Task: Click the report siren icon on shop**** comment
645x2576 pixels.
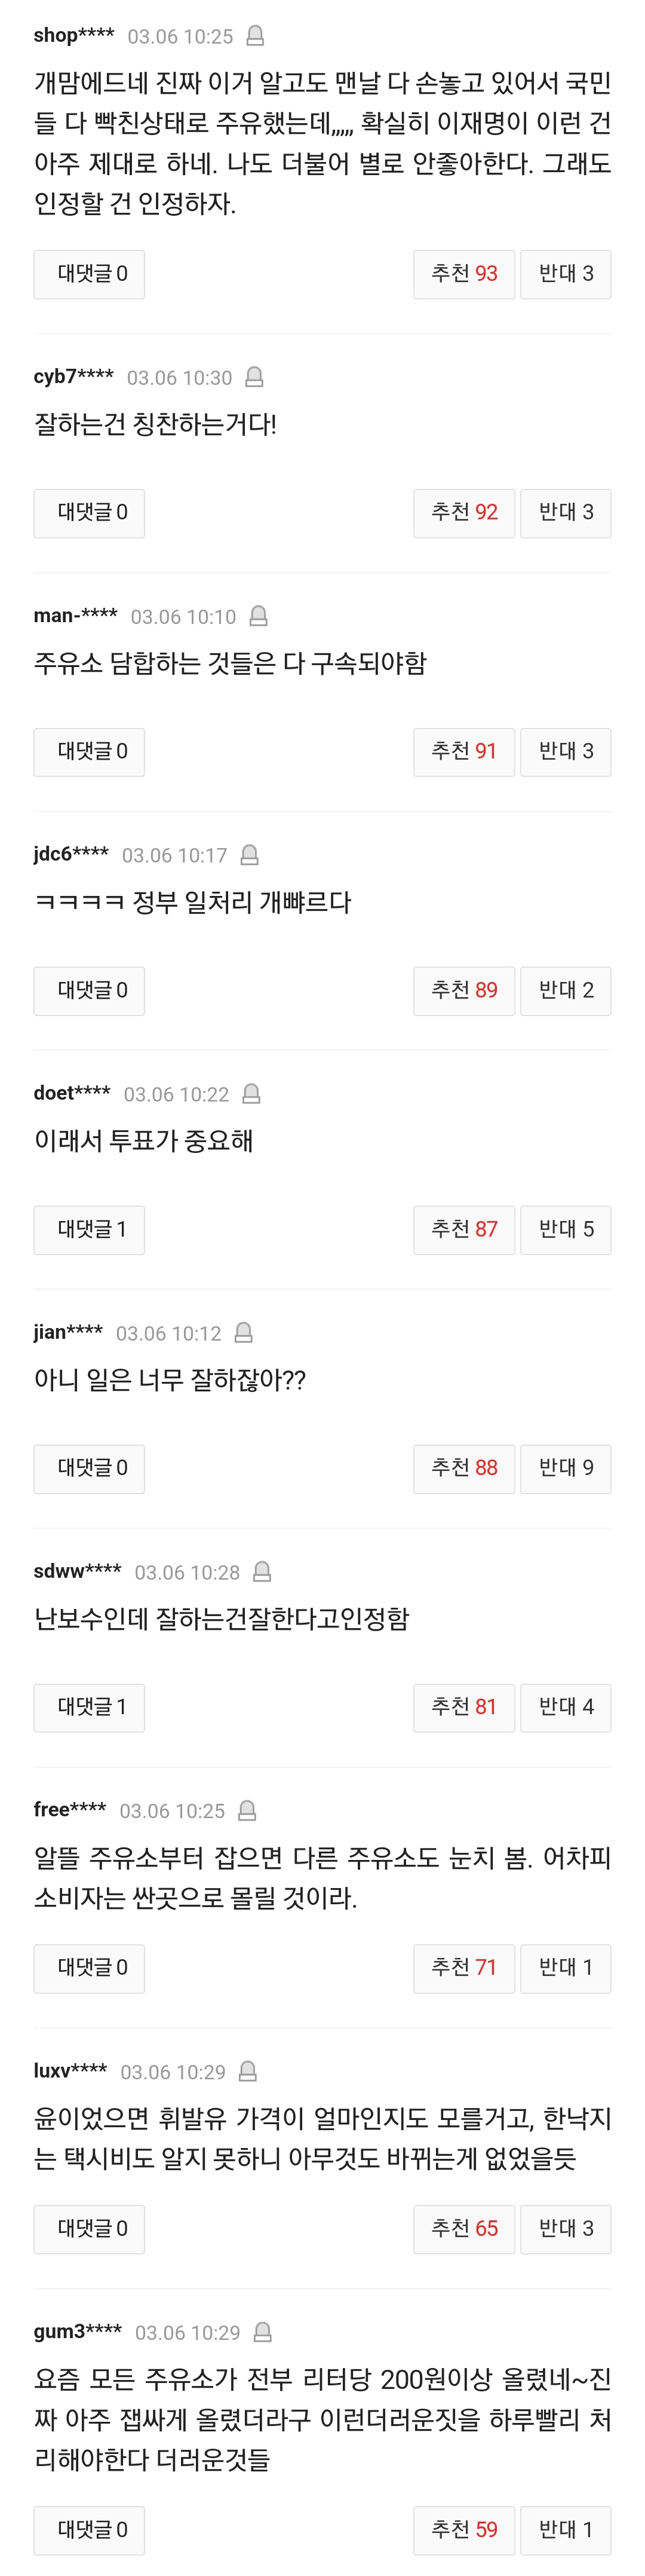Action: [x=255, y=36]
